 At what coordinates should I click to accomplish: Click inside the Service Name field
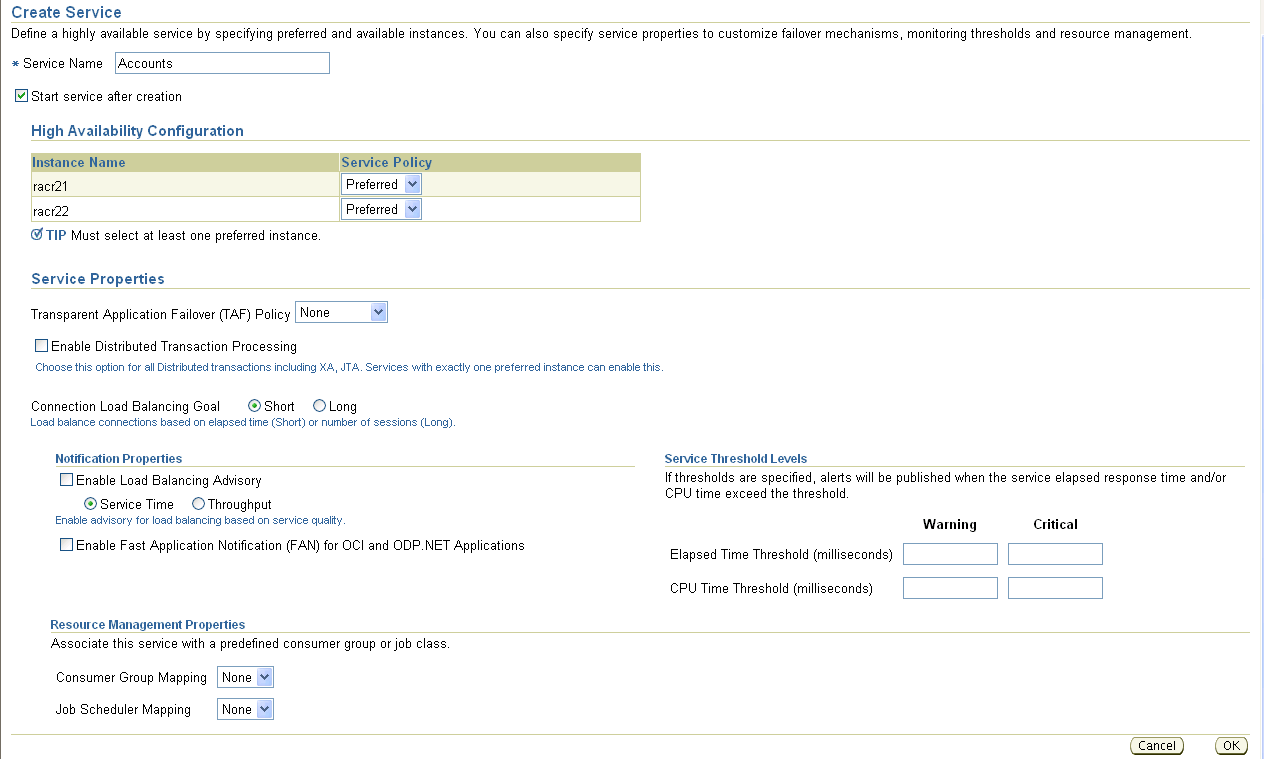221,62
